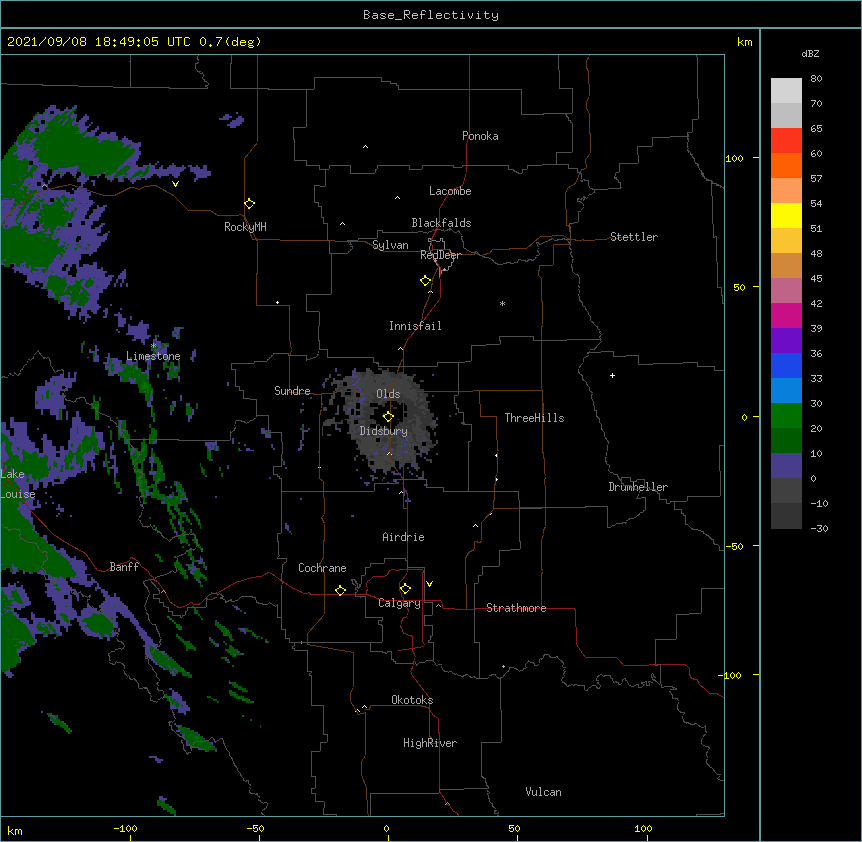Select the royal blue 36 dBZ legend swatch

pyautogui.click(x=786, y=365)
